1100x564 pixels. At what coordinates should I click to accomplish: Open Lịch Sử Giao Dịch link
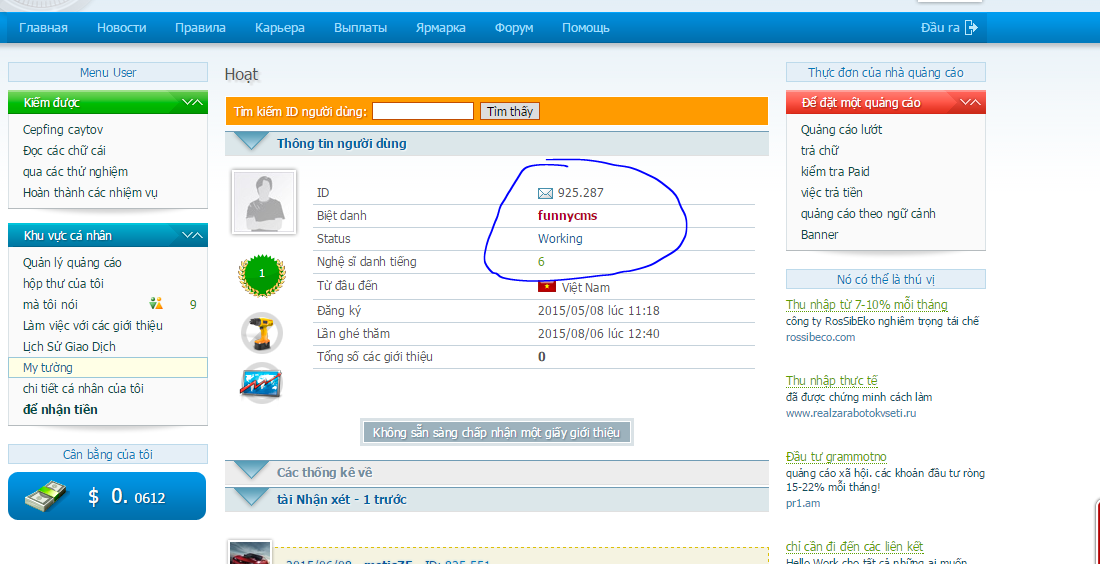click(69, 347)
